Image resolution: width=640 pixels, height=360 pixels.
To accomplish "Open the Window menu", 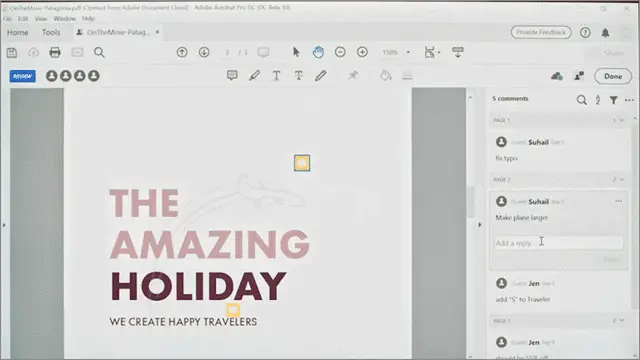I will coord(64,19).
